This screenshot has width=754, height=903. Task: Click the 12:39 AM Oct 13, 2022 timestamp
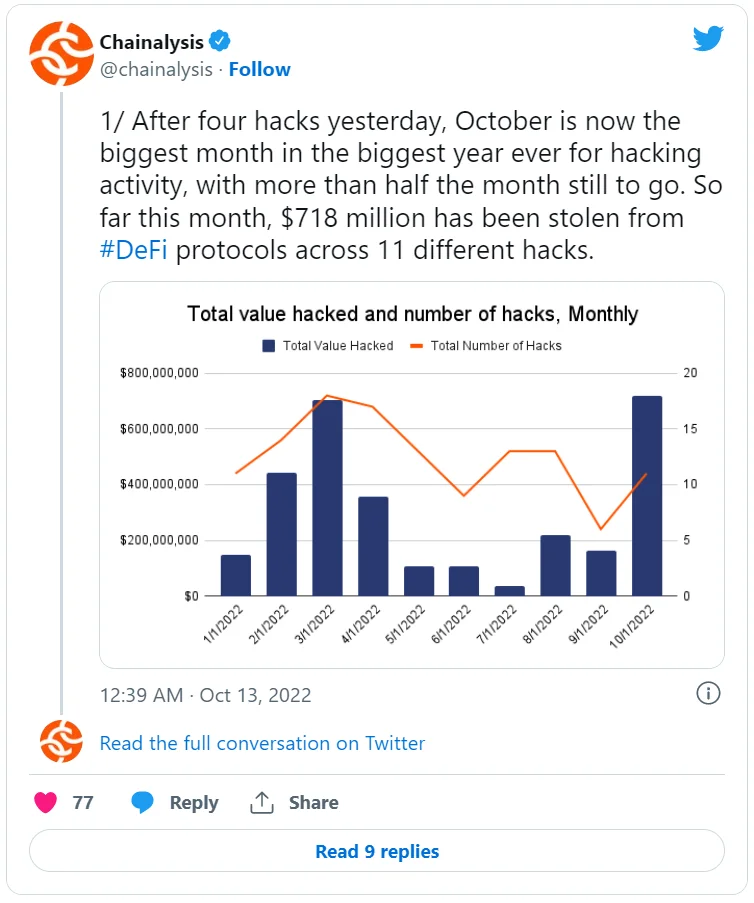205,695
